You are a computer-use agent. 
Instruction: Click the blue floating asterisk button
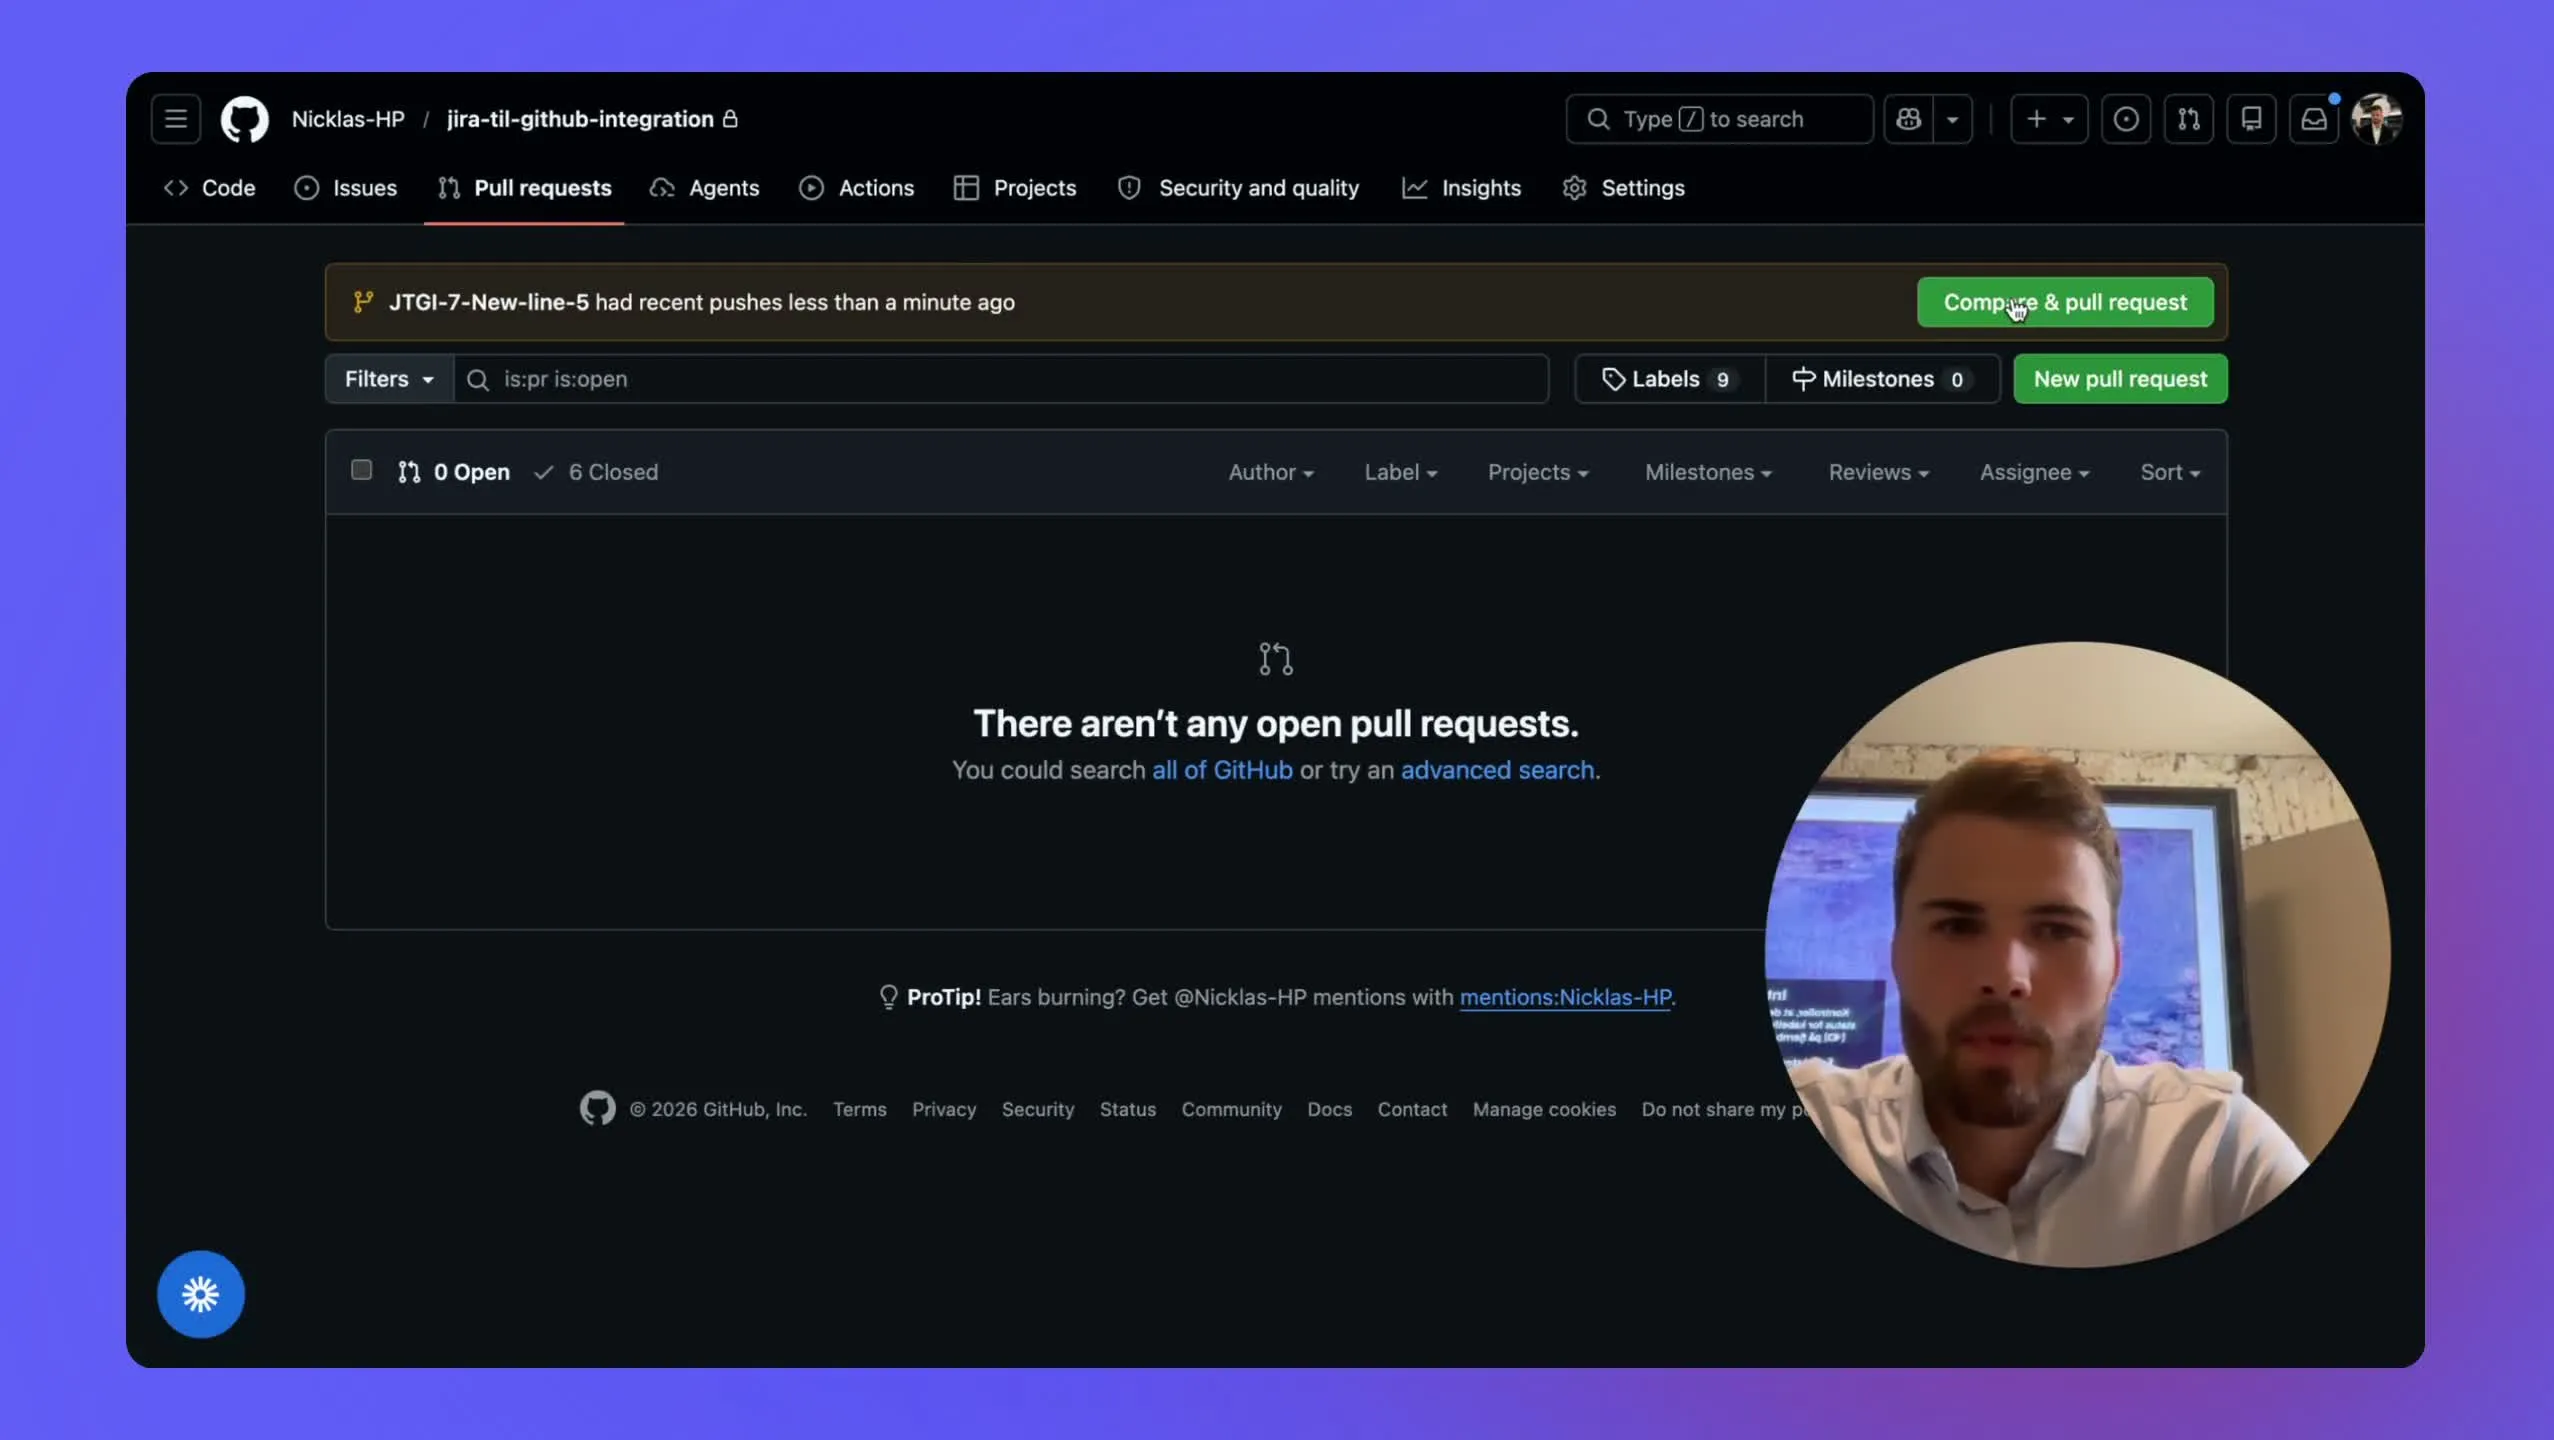pos(201,1294)
